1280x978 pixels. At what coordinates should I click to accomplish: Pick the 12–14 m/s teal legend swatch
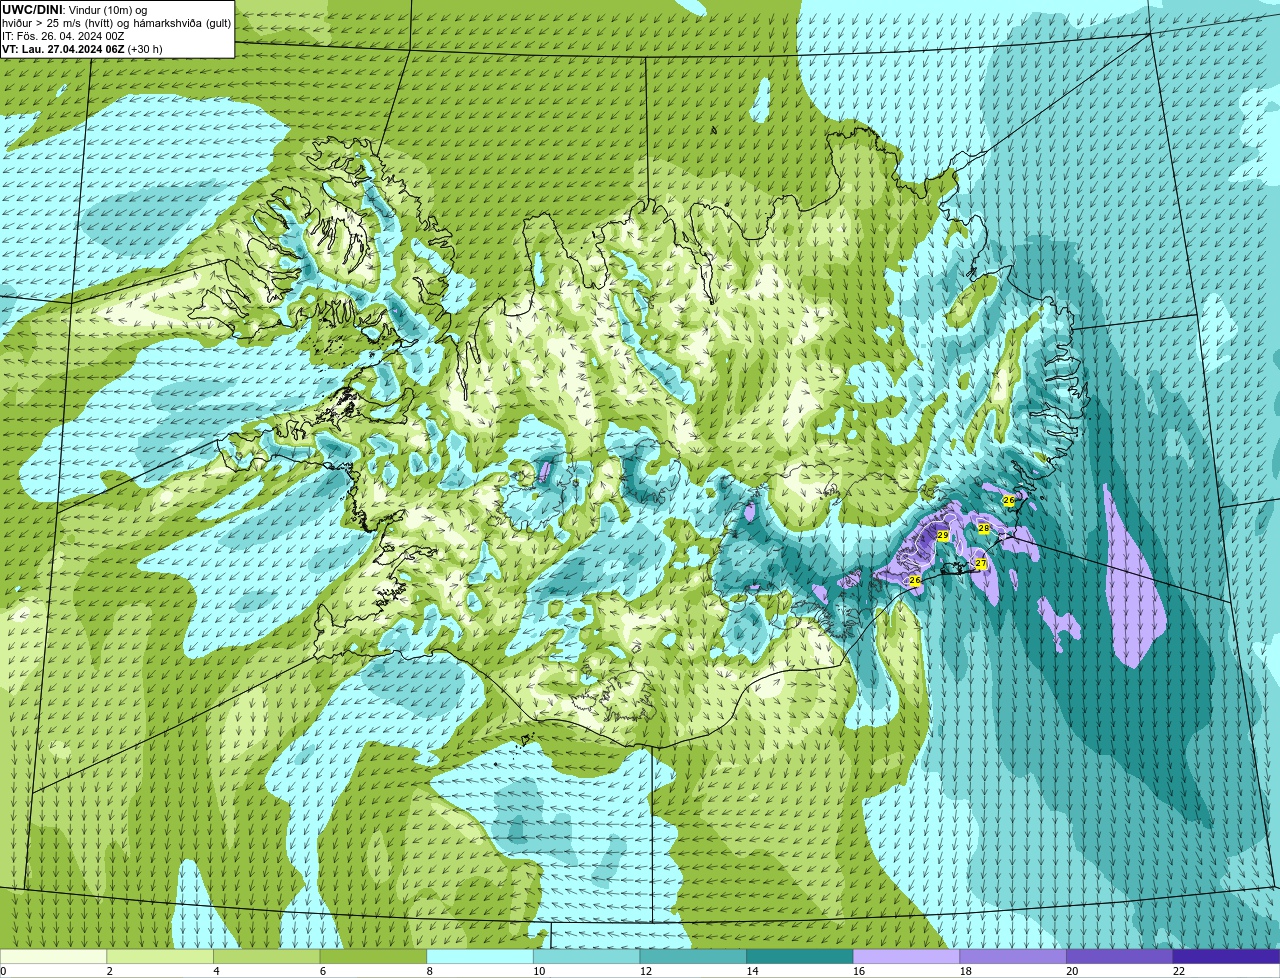click(x=693, y=956)
